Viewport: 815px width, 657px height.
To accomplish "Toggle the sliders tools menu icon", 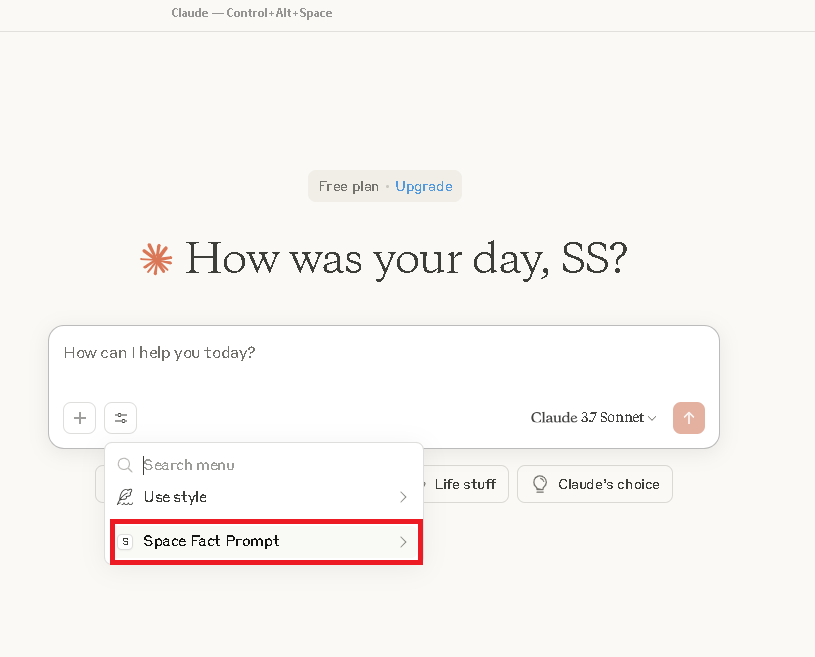I will (121, 418).
